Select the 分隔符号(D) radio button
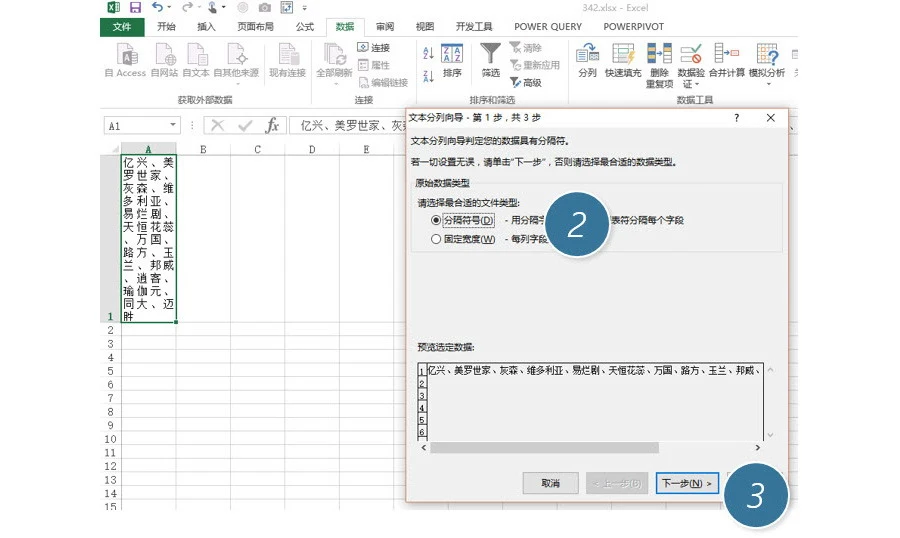900x538 pixels. click(436, 220)
